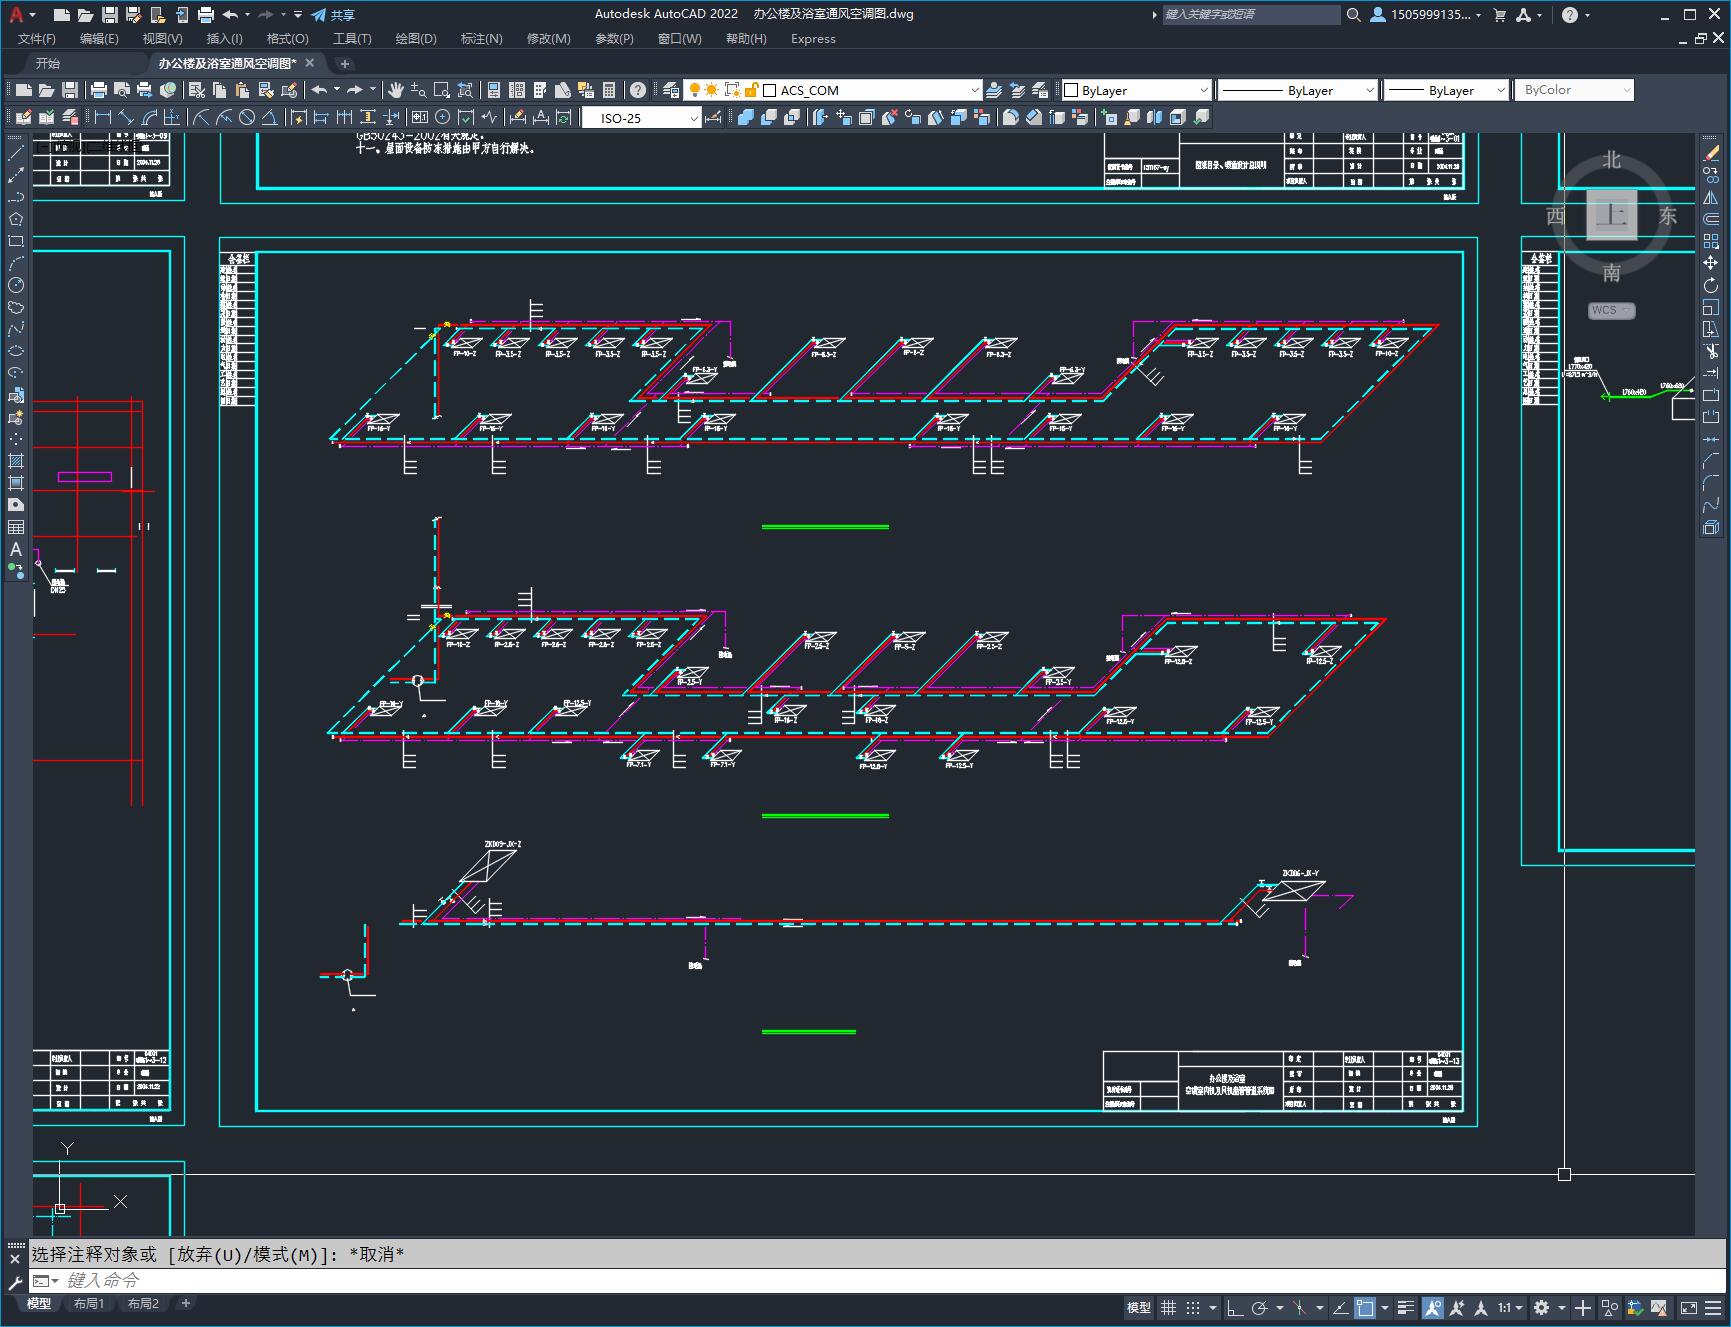Open the ISO-25 dimension style dropdown
The image size is (1731, 1327).
694,118
